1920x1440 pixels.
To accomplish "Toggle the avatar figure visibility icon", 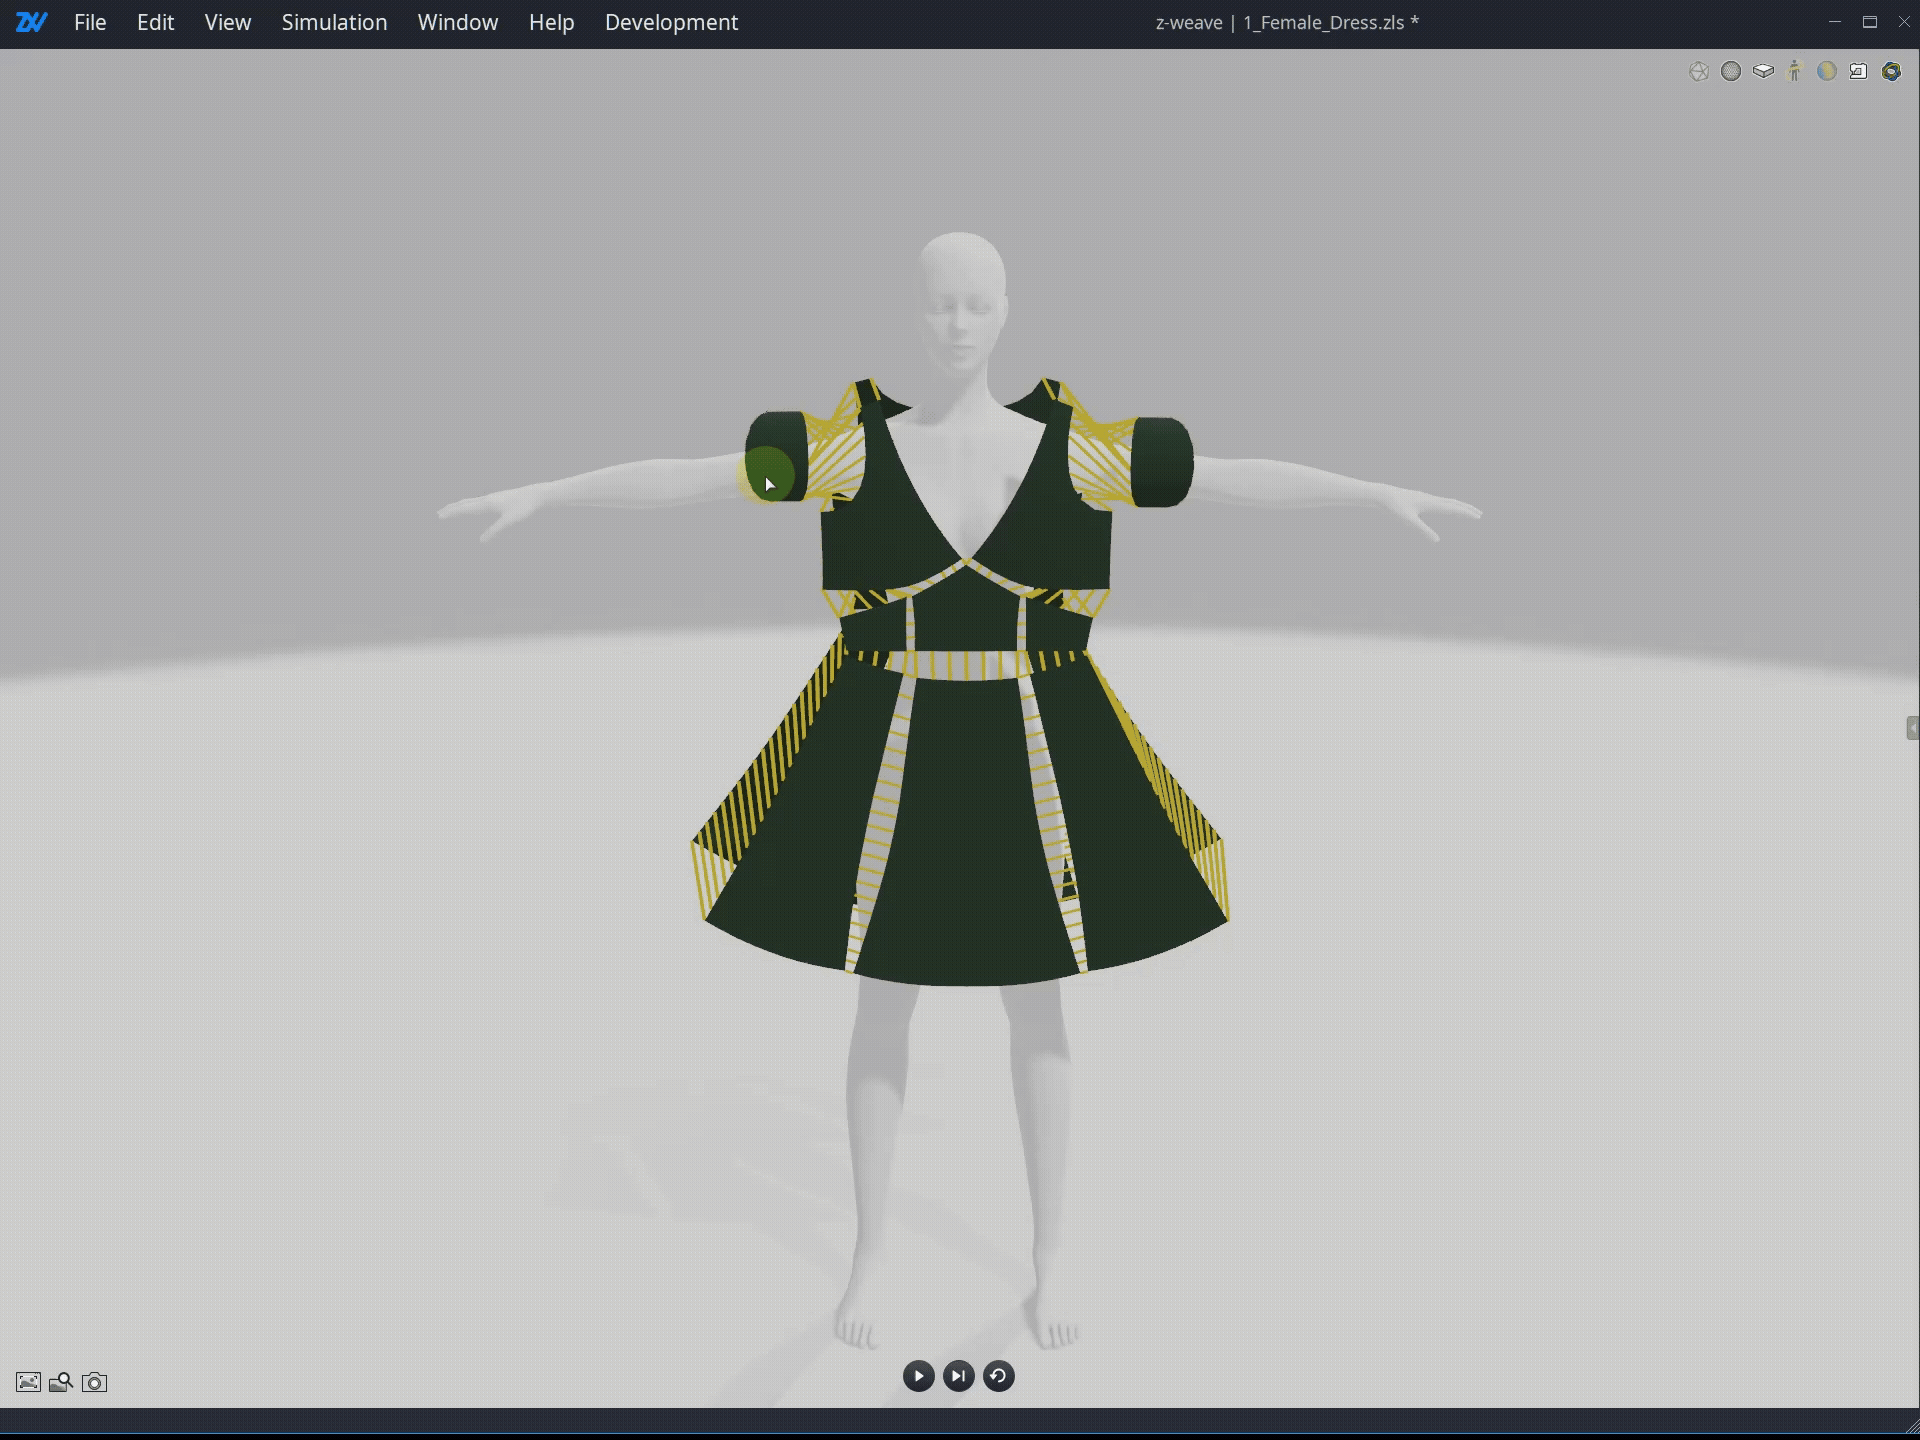I will tap(1795, 72).
